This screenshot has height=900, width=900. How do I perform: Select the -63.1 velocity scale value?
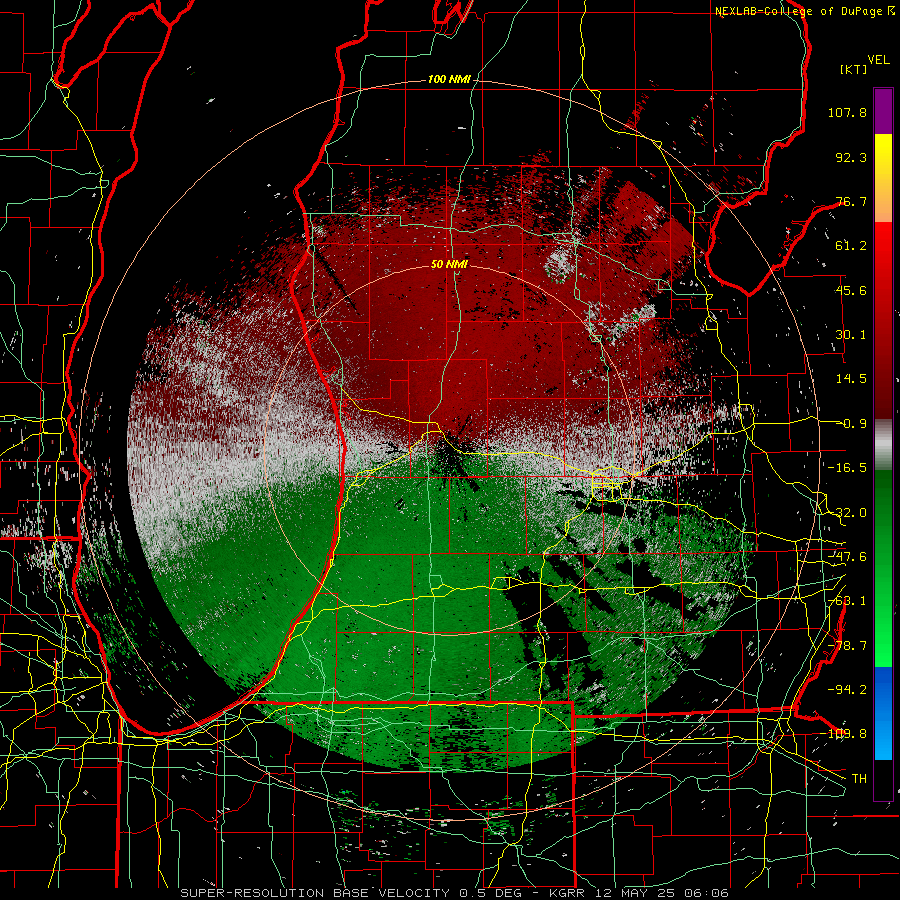coord(847,601)
